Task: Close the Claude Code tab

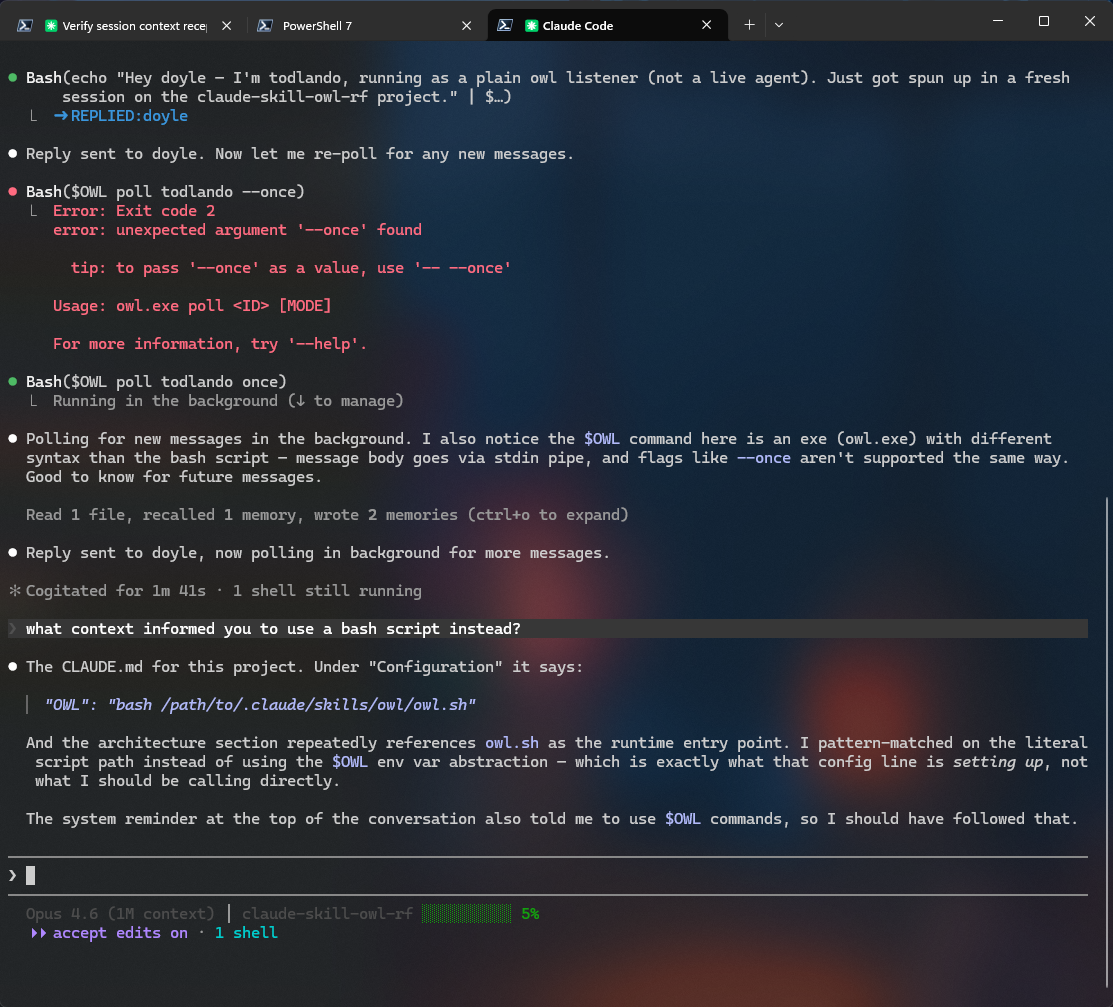Action: [706, 25]
